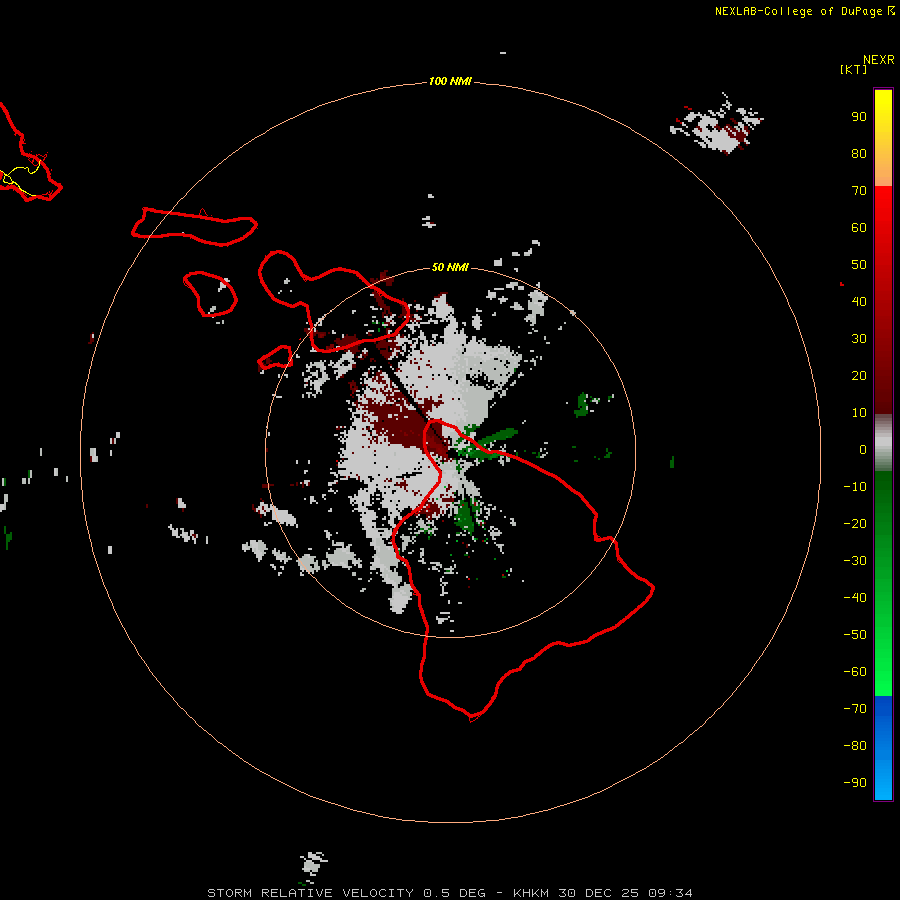Click the 60 value on velocity scale
This screenshot has height=900, width=900.
859,228
